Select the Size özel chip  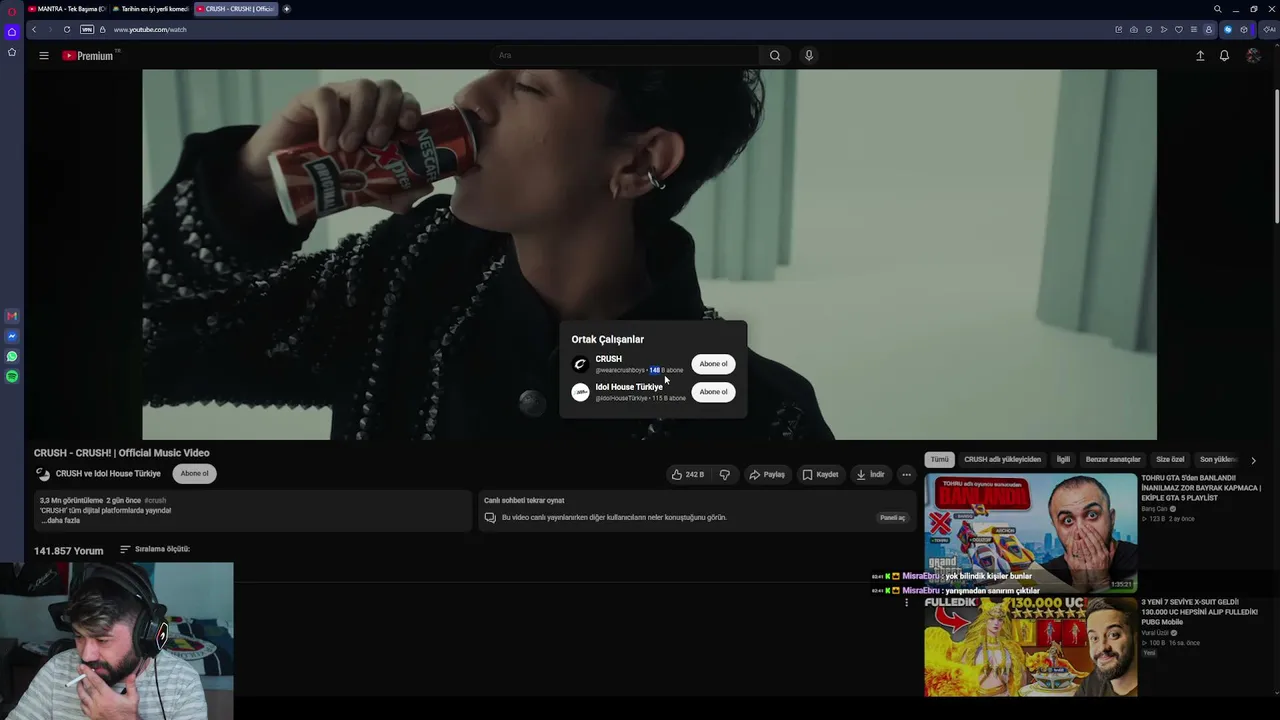pyautogui.click(x=1170, y=460)
